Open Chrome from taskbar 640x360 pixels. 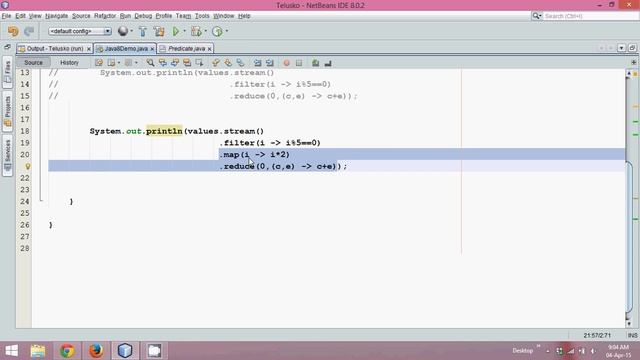pos(67,351)
